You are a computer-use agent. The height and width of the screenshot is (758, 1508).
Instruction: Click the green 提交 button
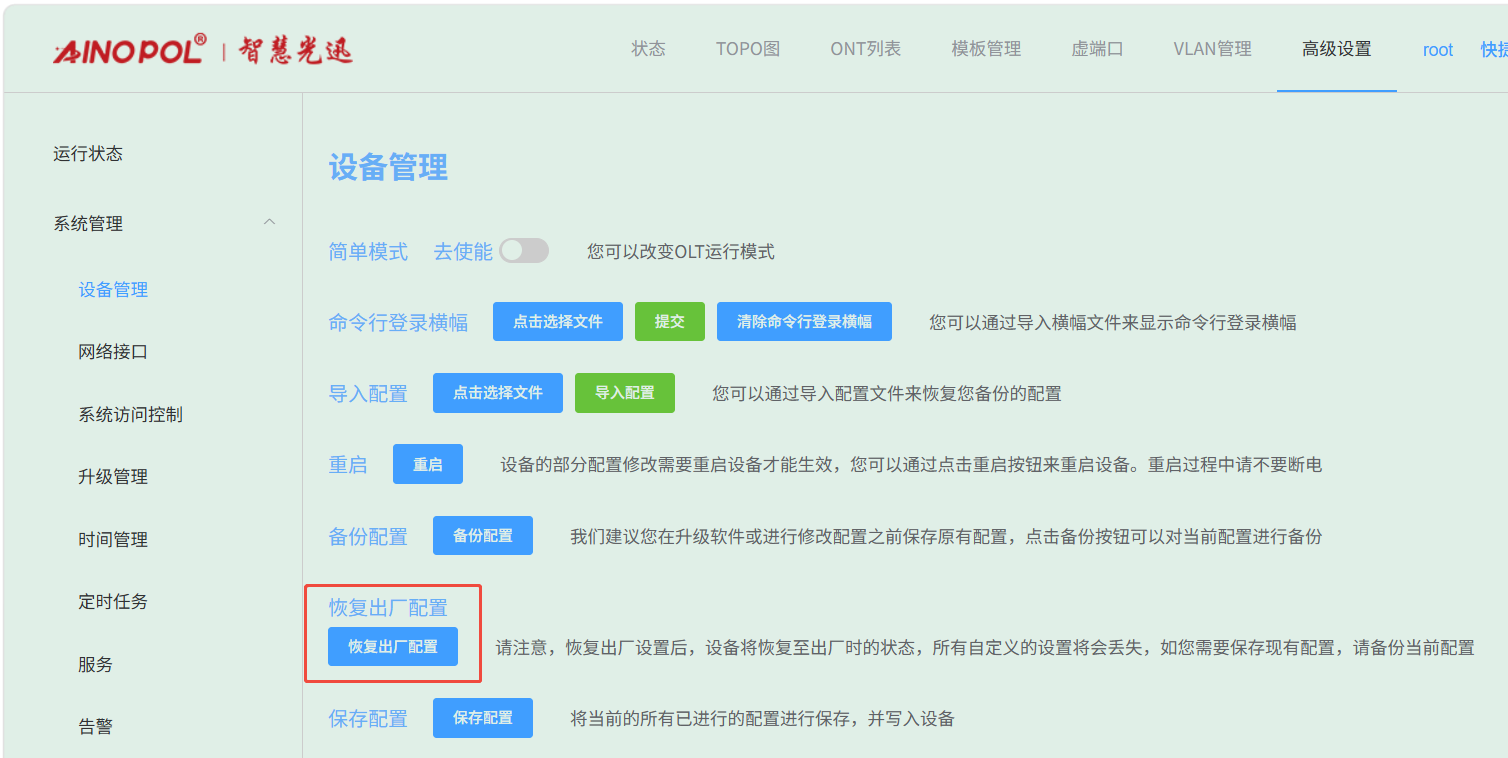click(670, 322)
